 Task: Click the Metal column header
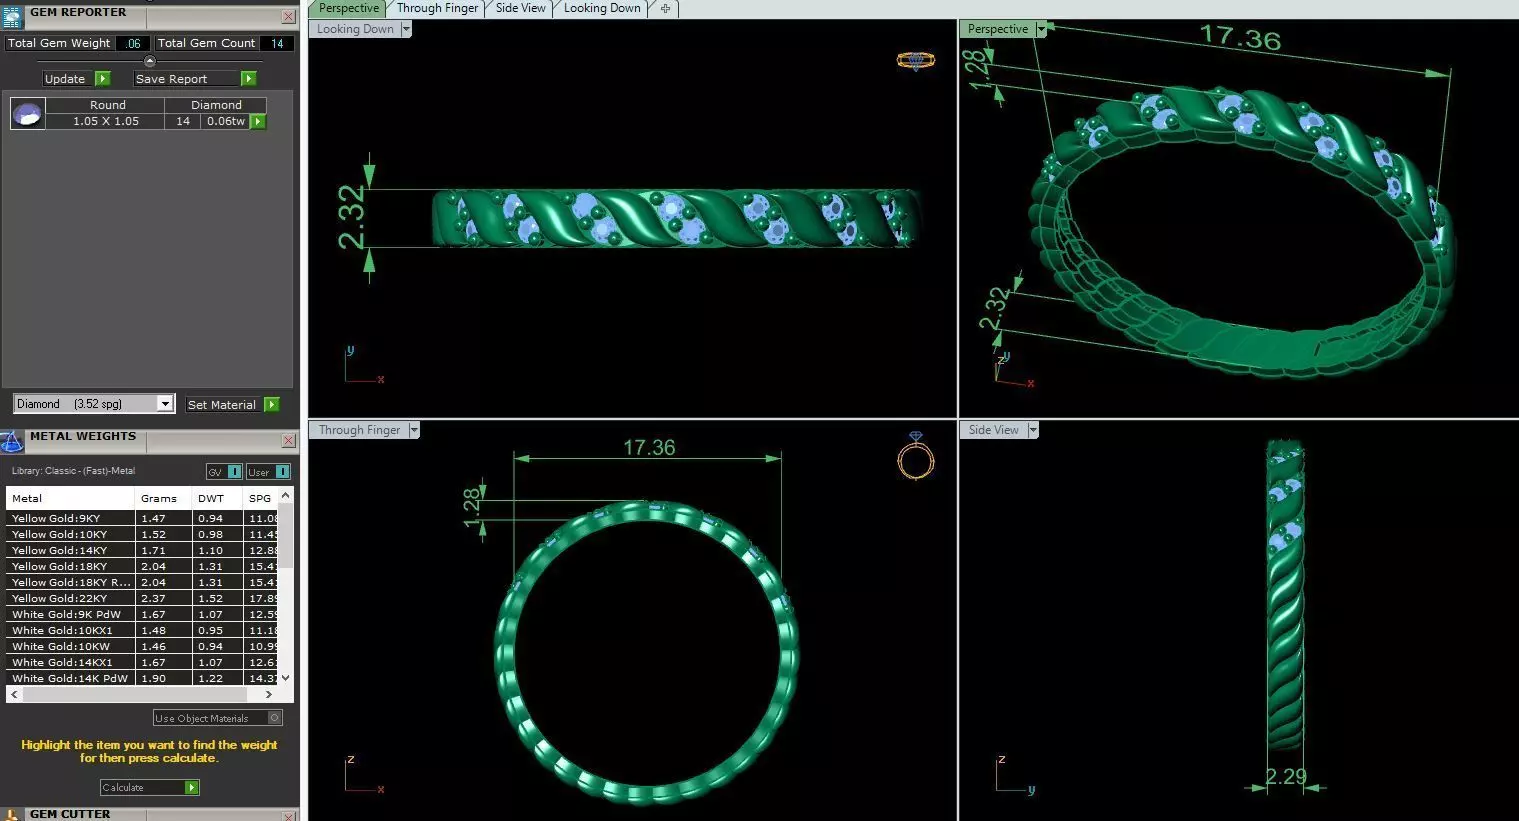[70, 498]
